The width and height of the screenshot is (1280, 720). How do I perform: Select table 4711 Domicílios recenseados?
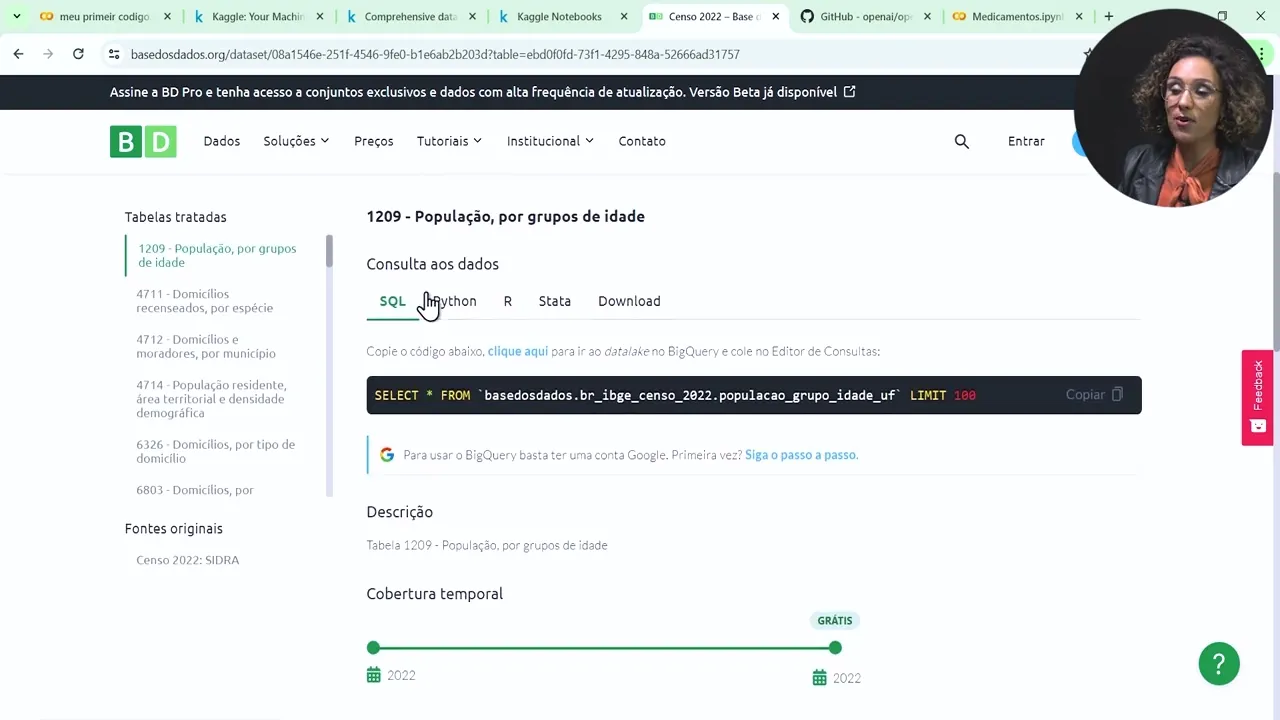(204, 301)
